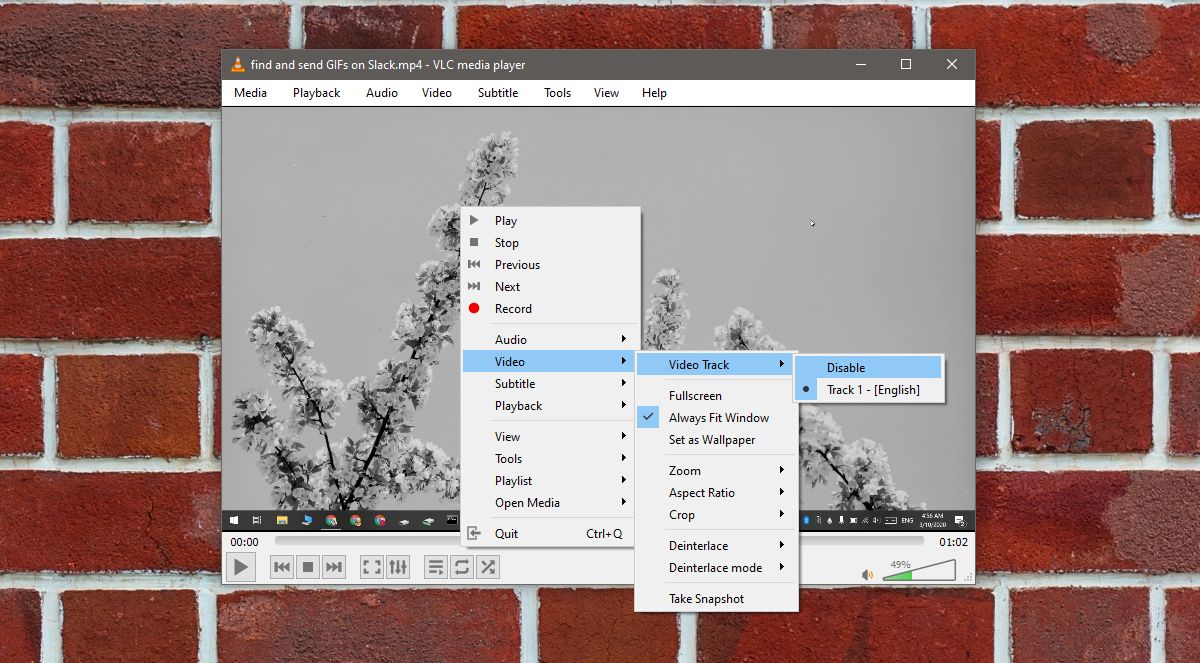
Task: Click the total duration label 01:02
Action: point(953,542)
